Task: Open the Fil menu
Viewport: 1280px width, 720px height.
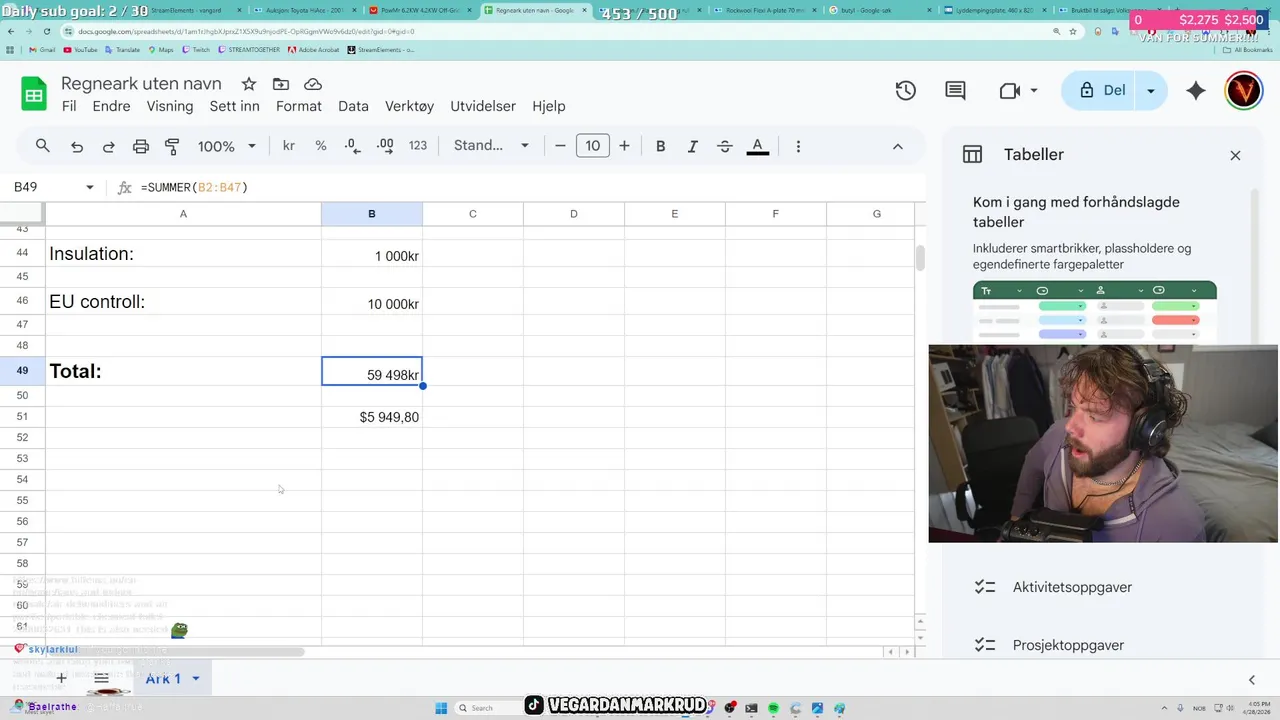Action: click(x=69, y=106)
